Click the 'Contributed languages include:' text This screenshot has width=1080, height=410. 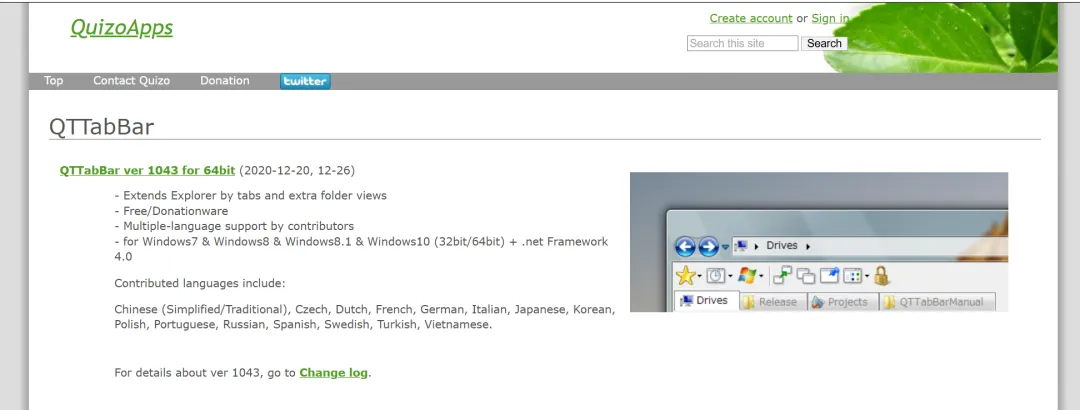tap(200, 283)
